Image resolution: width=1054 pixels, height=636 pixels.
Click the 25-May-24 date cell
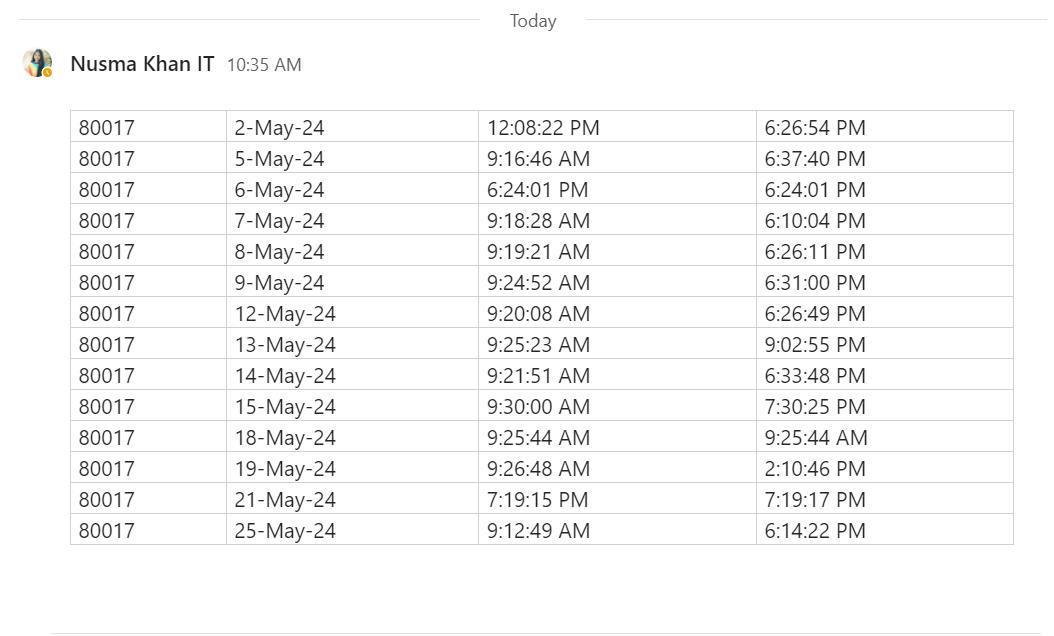(x=352, y=529)
